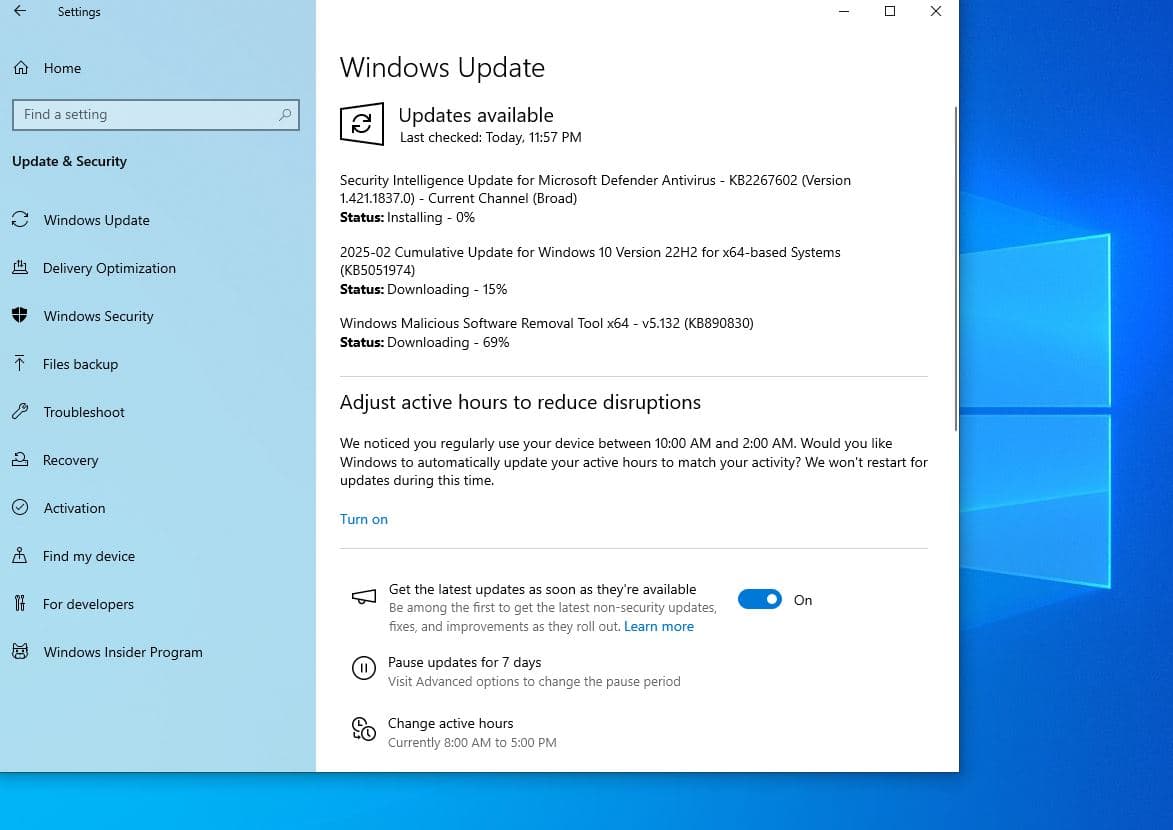Open Windows Security settings
This screenshot has height=830, width=1173.
(98, 316)
